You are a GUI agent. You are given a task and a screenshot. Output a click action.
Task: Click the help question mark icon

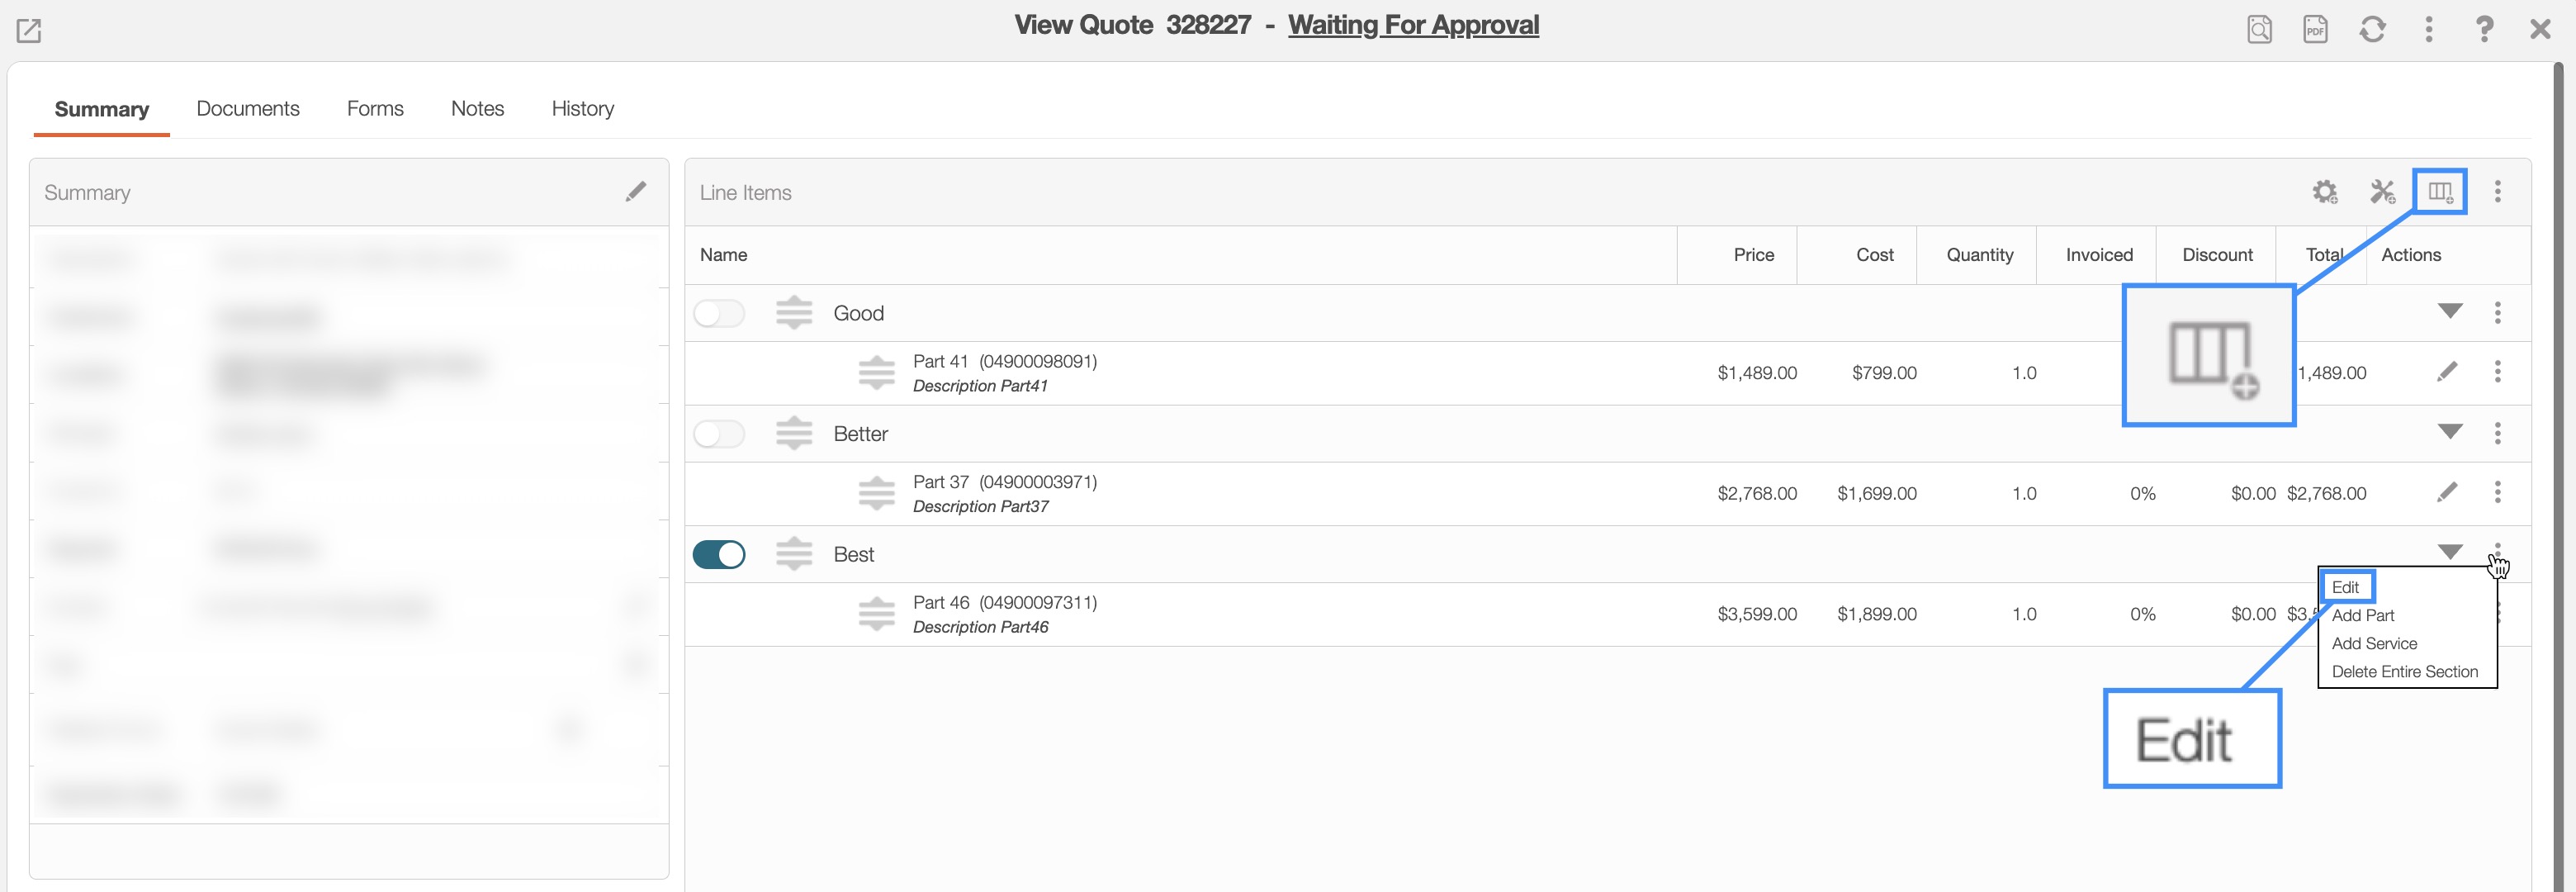[x=2484, y=30]
